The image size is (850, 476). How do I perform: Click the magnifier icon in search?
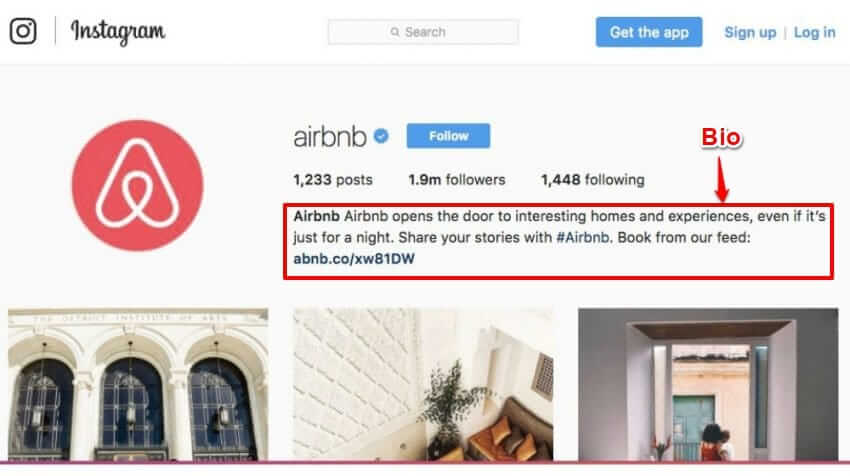coord(395,33)
